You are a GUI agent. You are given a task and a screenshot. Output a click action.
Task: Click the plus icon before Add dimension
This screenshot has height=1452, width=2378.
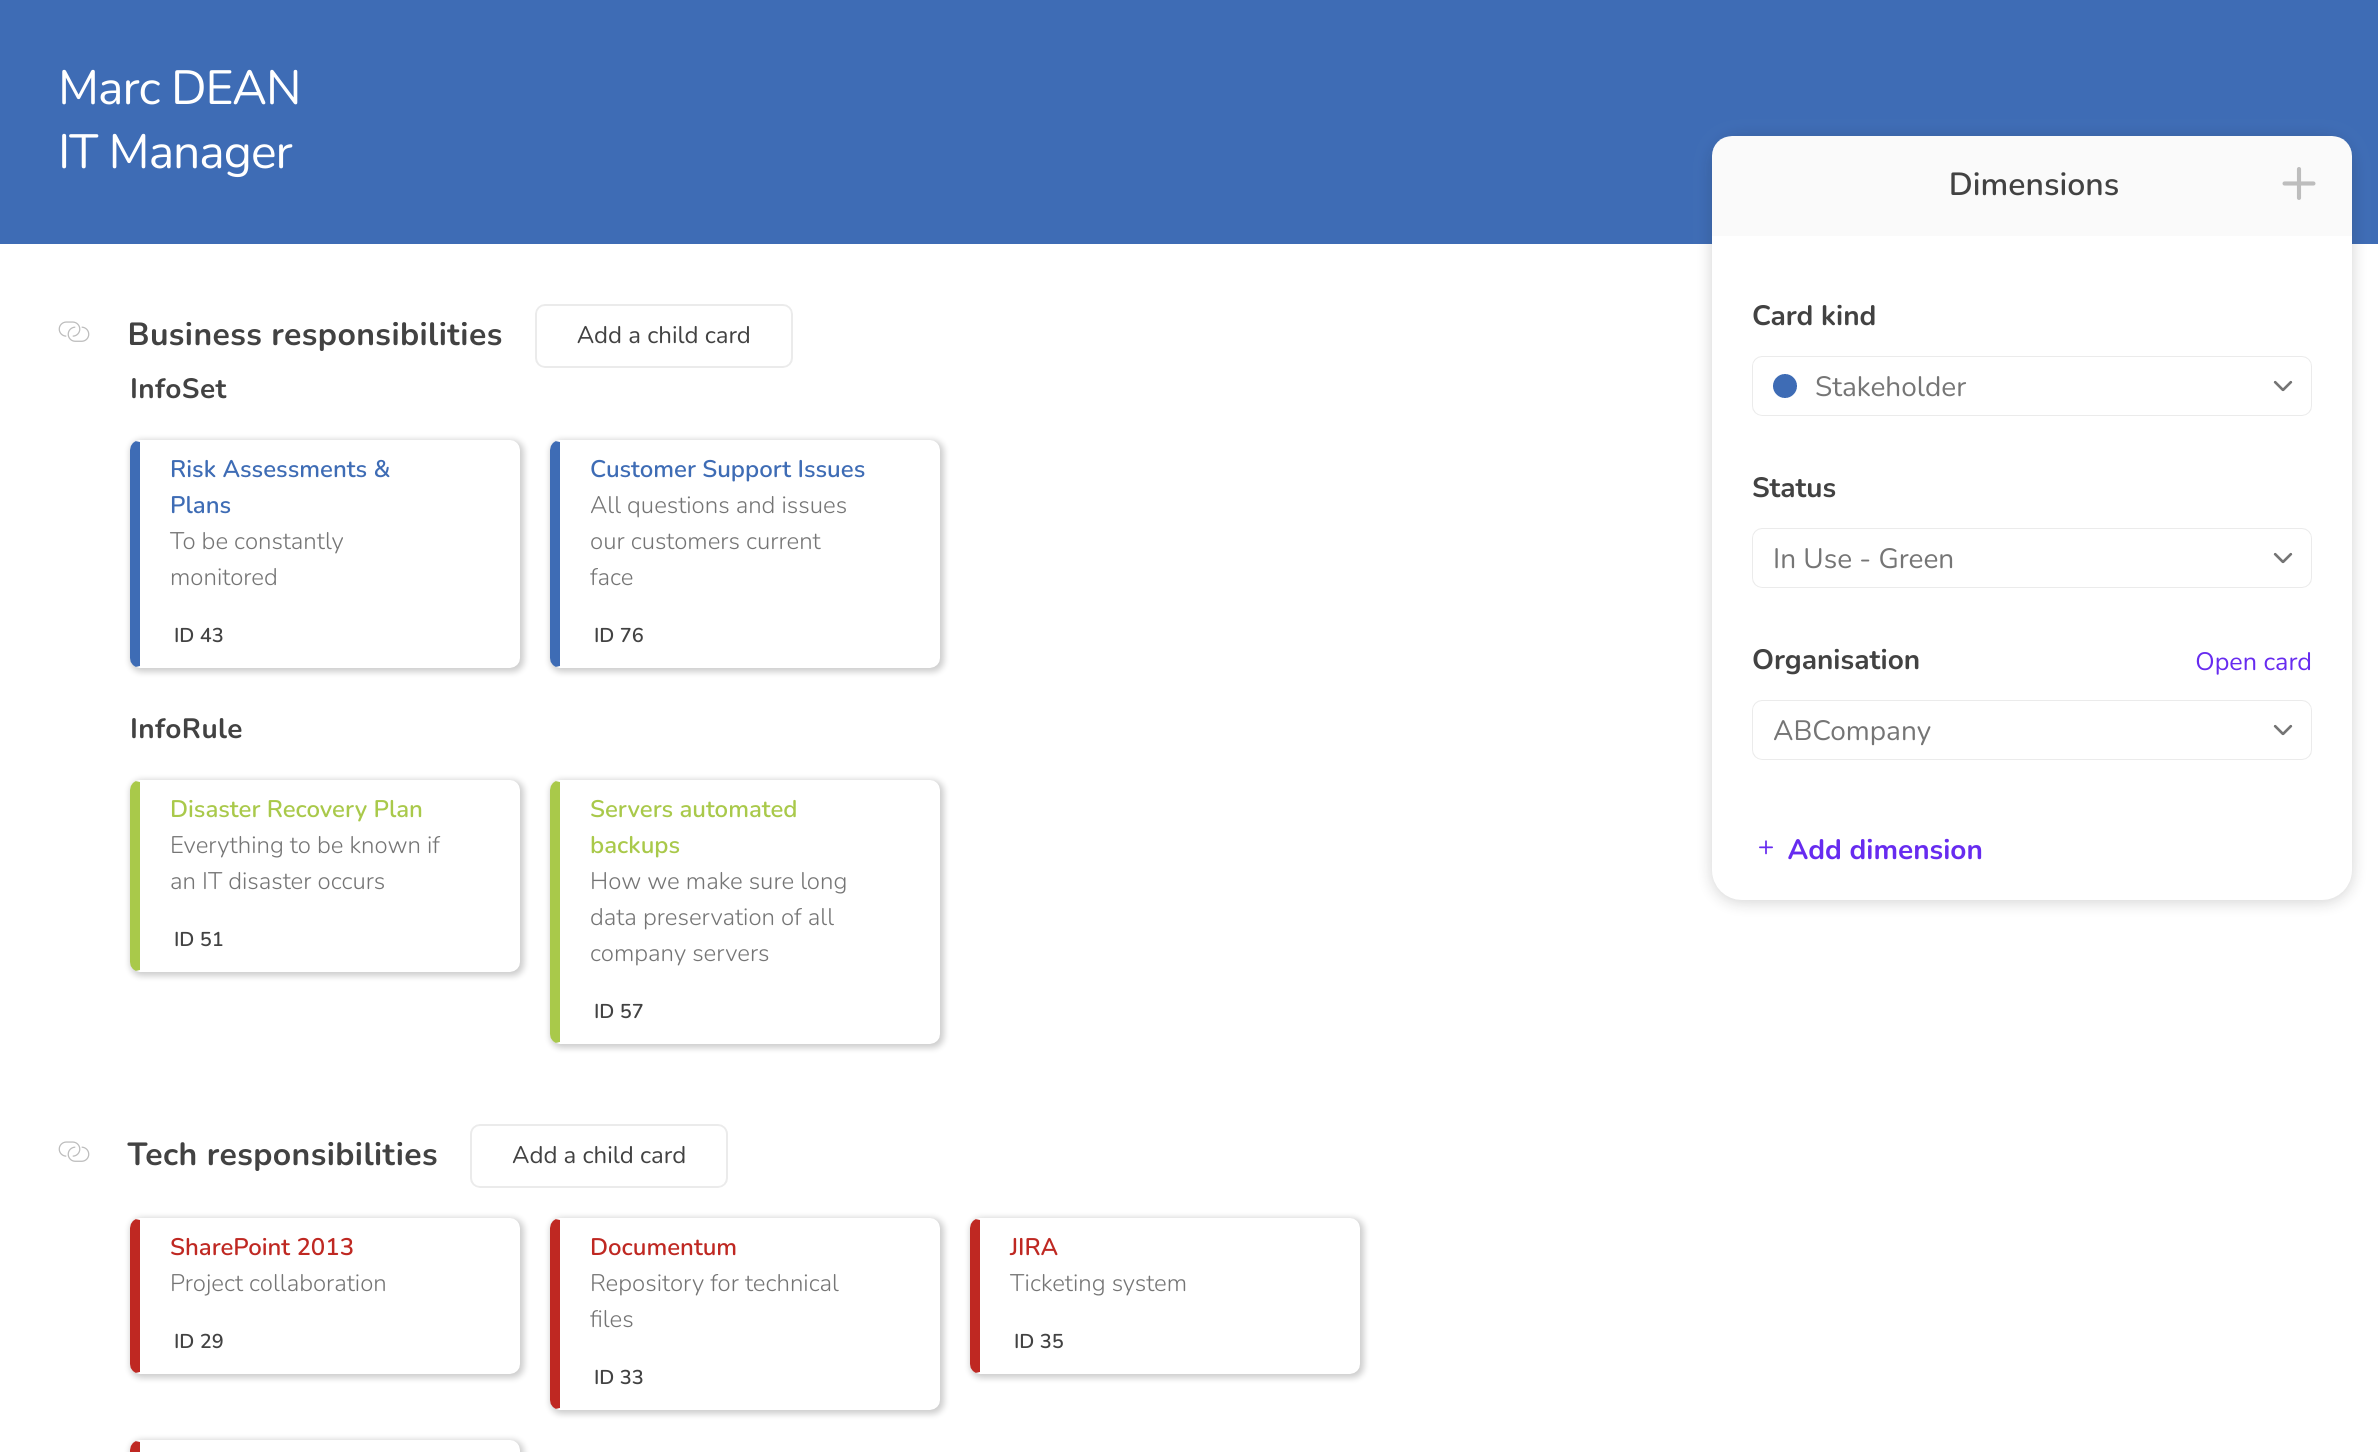point(1766,848)
